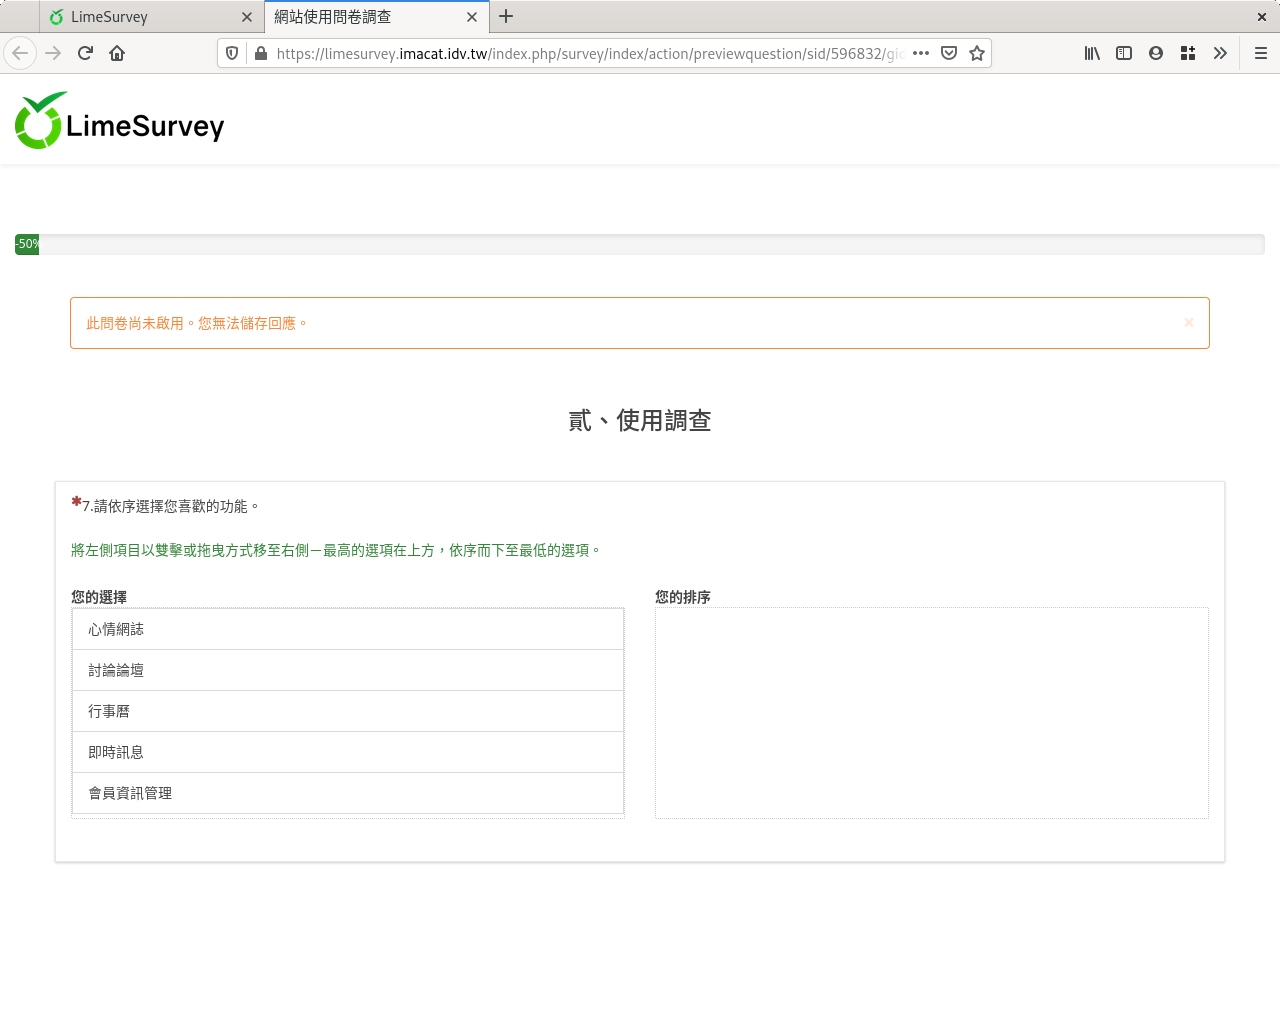Select the 心情網誌 choice item
The width and height of the screenshot is (1280, 1024).
[348, 629]
